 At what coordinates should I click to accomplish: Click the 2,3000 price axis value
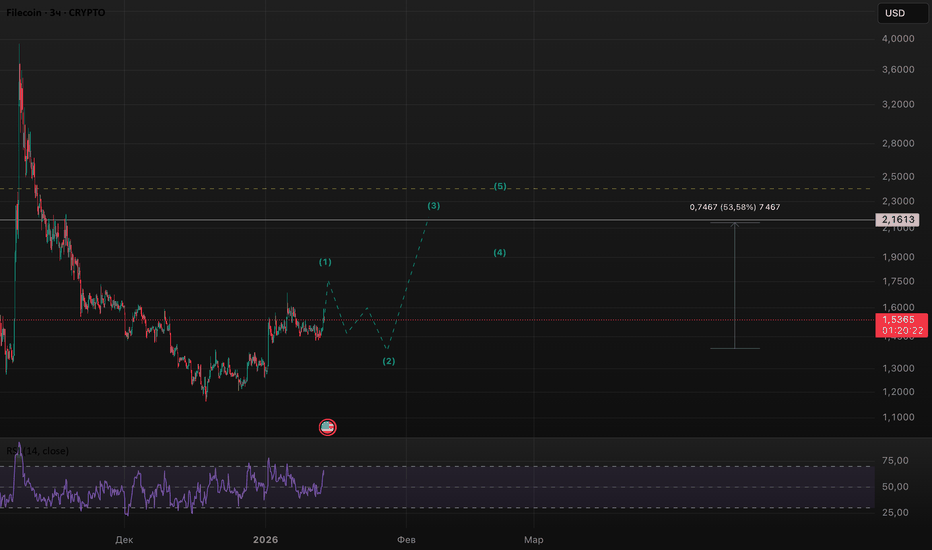click(x=898, y=202)
